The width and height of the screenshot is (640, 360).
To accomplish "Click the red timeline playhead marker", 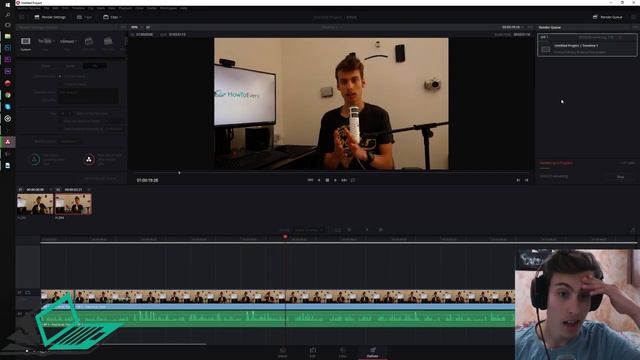I will tap(285, 237).
